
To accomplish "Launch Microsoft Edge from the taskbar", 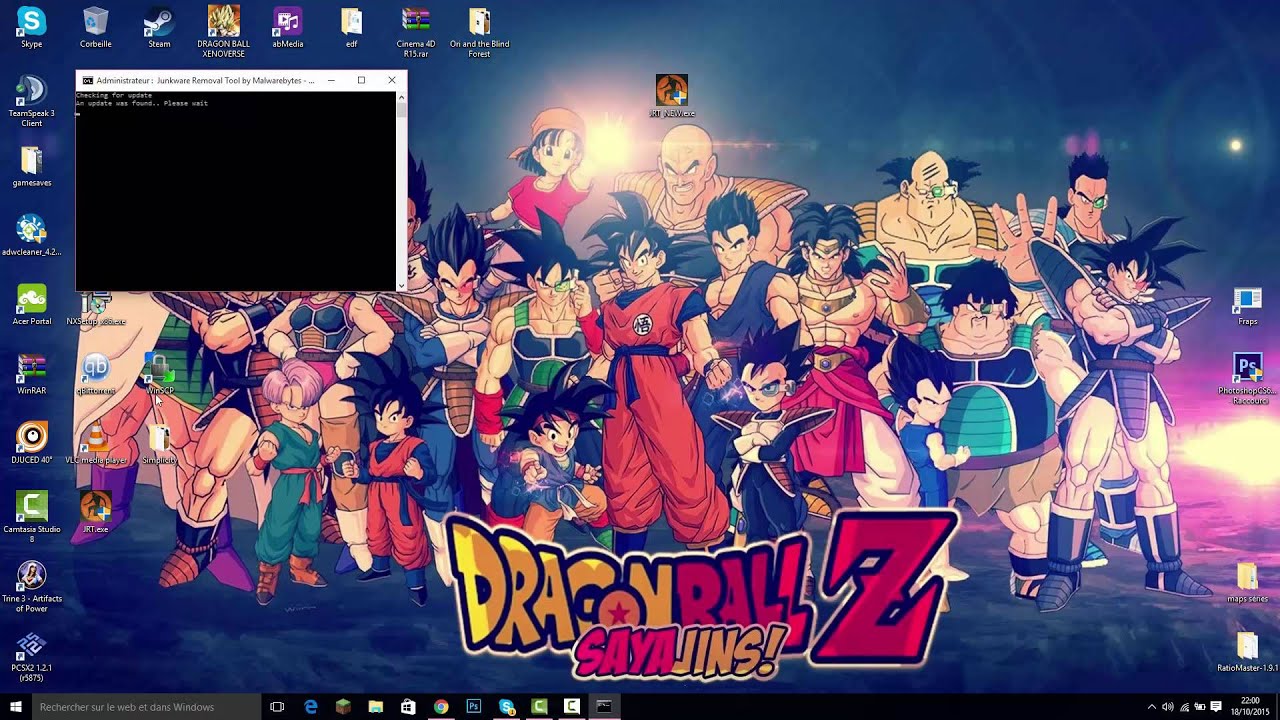I will (311, 706).
